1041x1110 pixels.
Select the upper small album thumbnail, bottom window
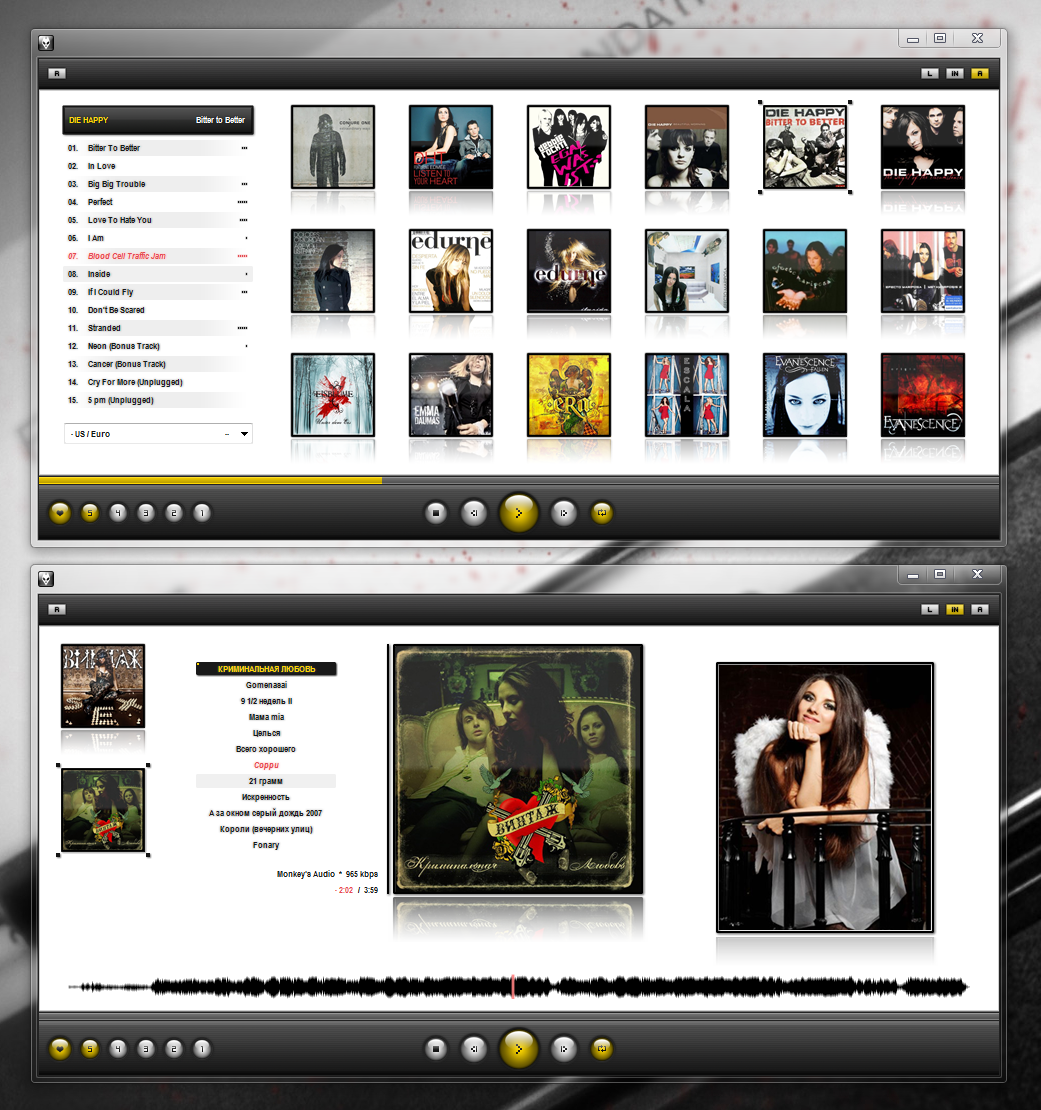tap(103, 686)
